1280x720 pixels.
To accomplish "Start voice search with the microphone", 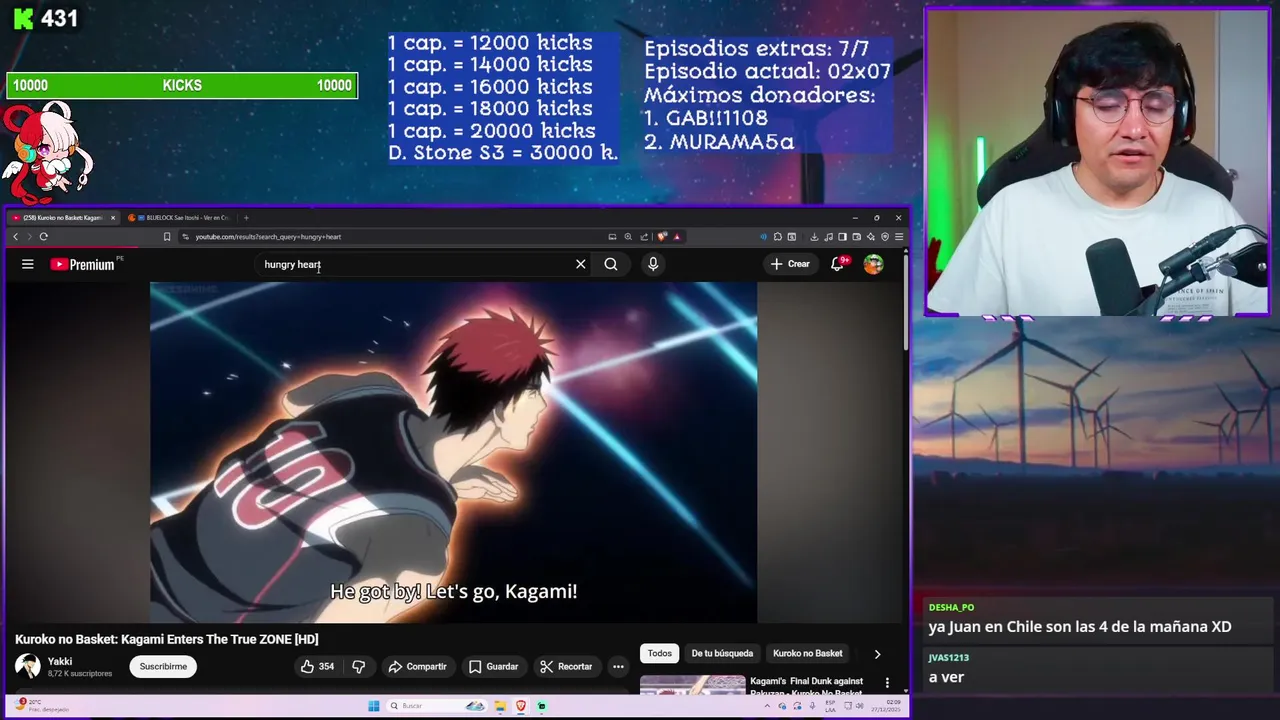I will (653, 264).
